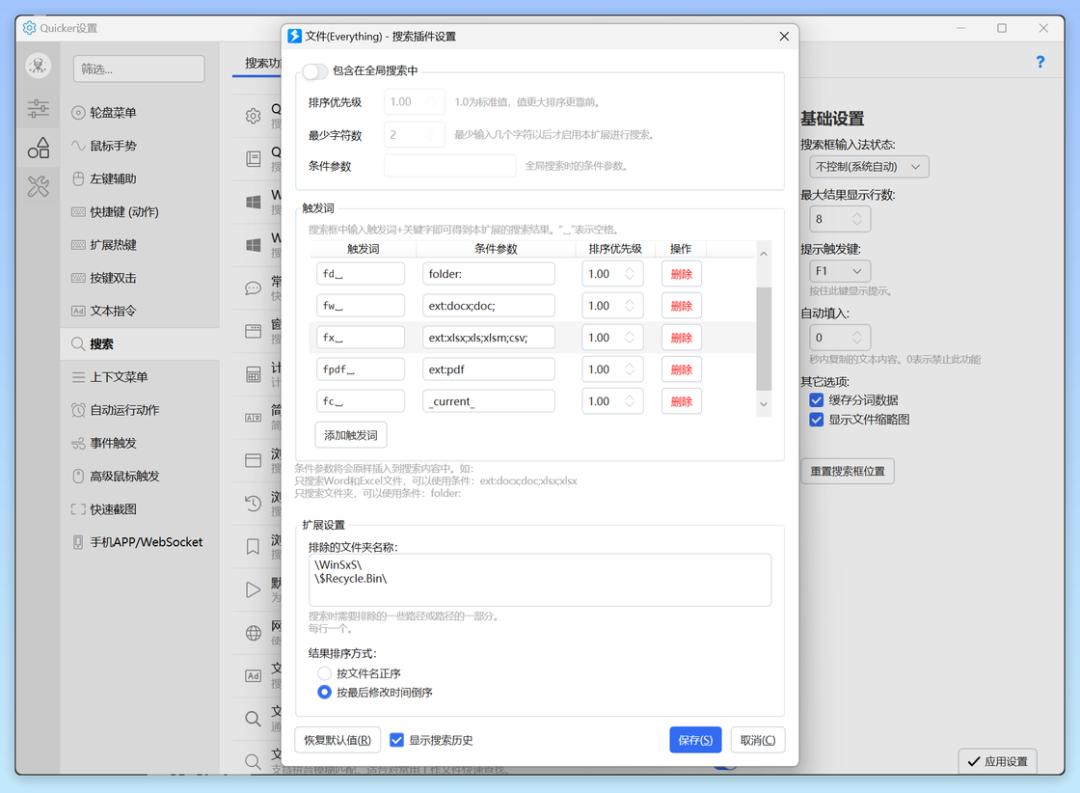Adjust 最大结果显示行数 stepper
The width and height of the screenshot is (1080, 793).
pyautogui.click(x=857, y=219)
